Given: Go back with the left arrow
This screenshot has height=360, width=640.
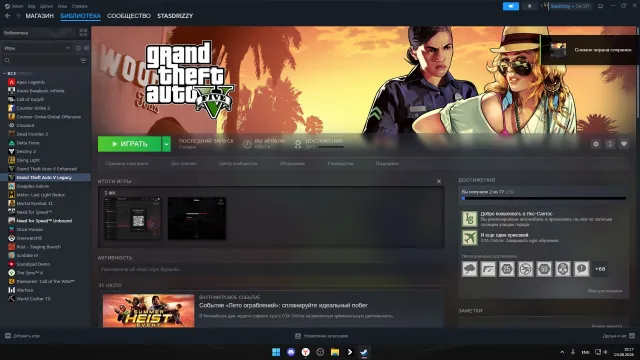Looking at the screenshot, I should click(x=8, y=16).
